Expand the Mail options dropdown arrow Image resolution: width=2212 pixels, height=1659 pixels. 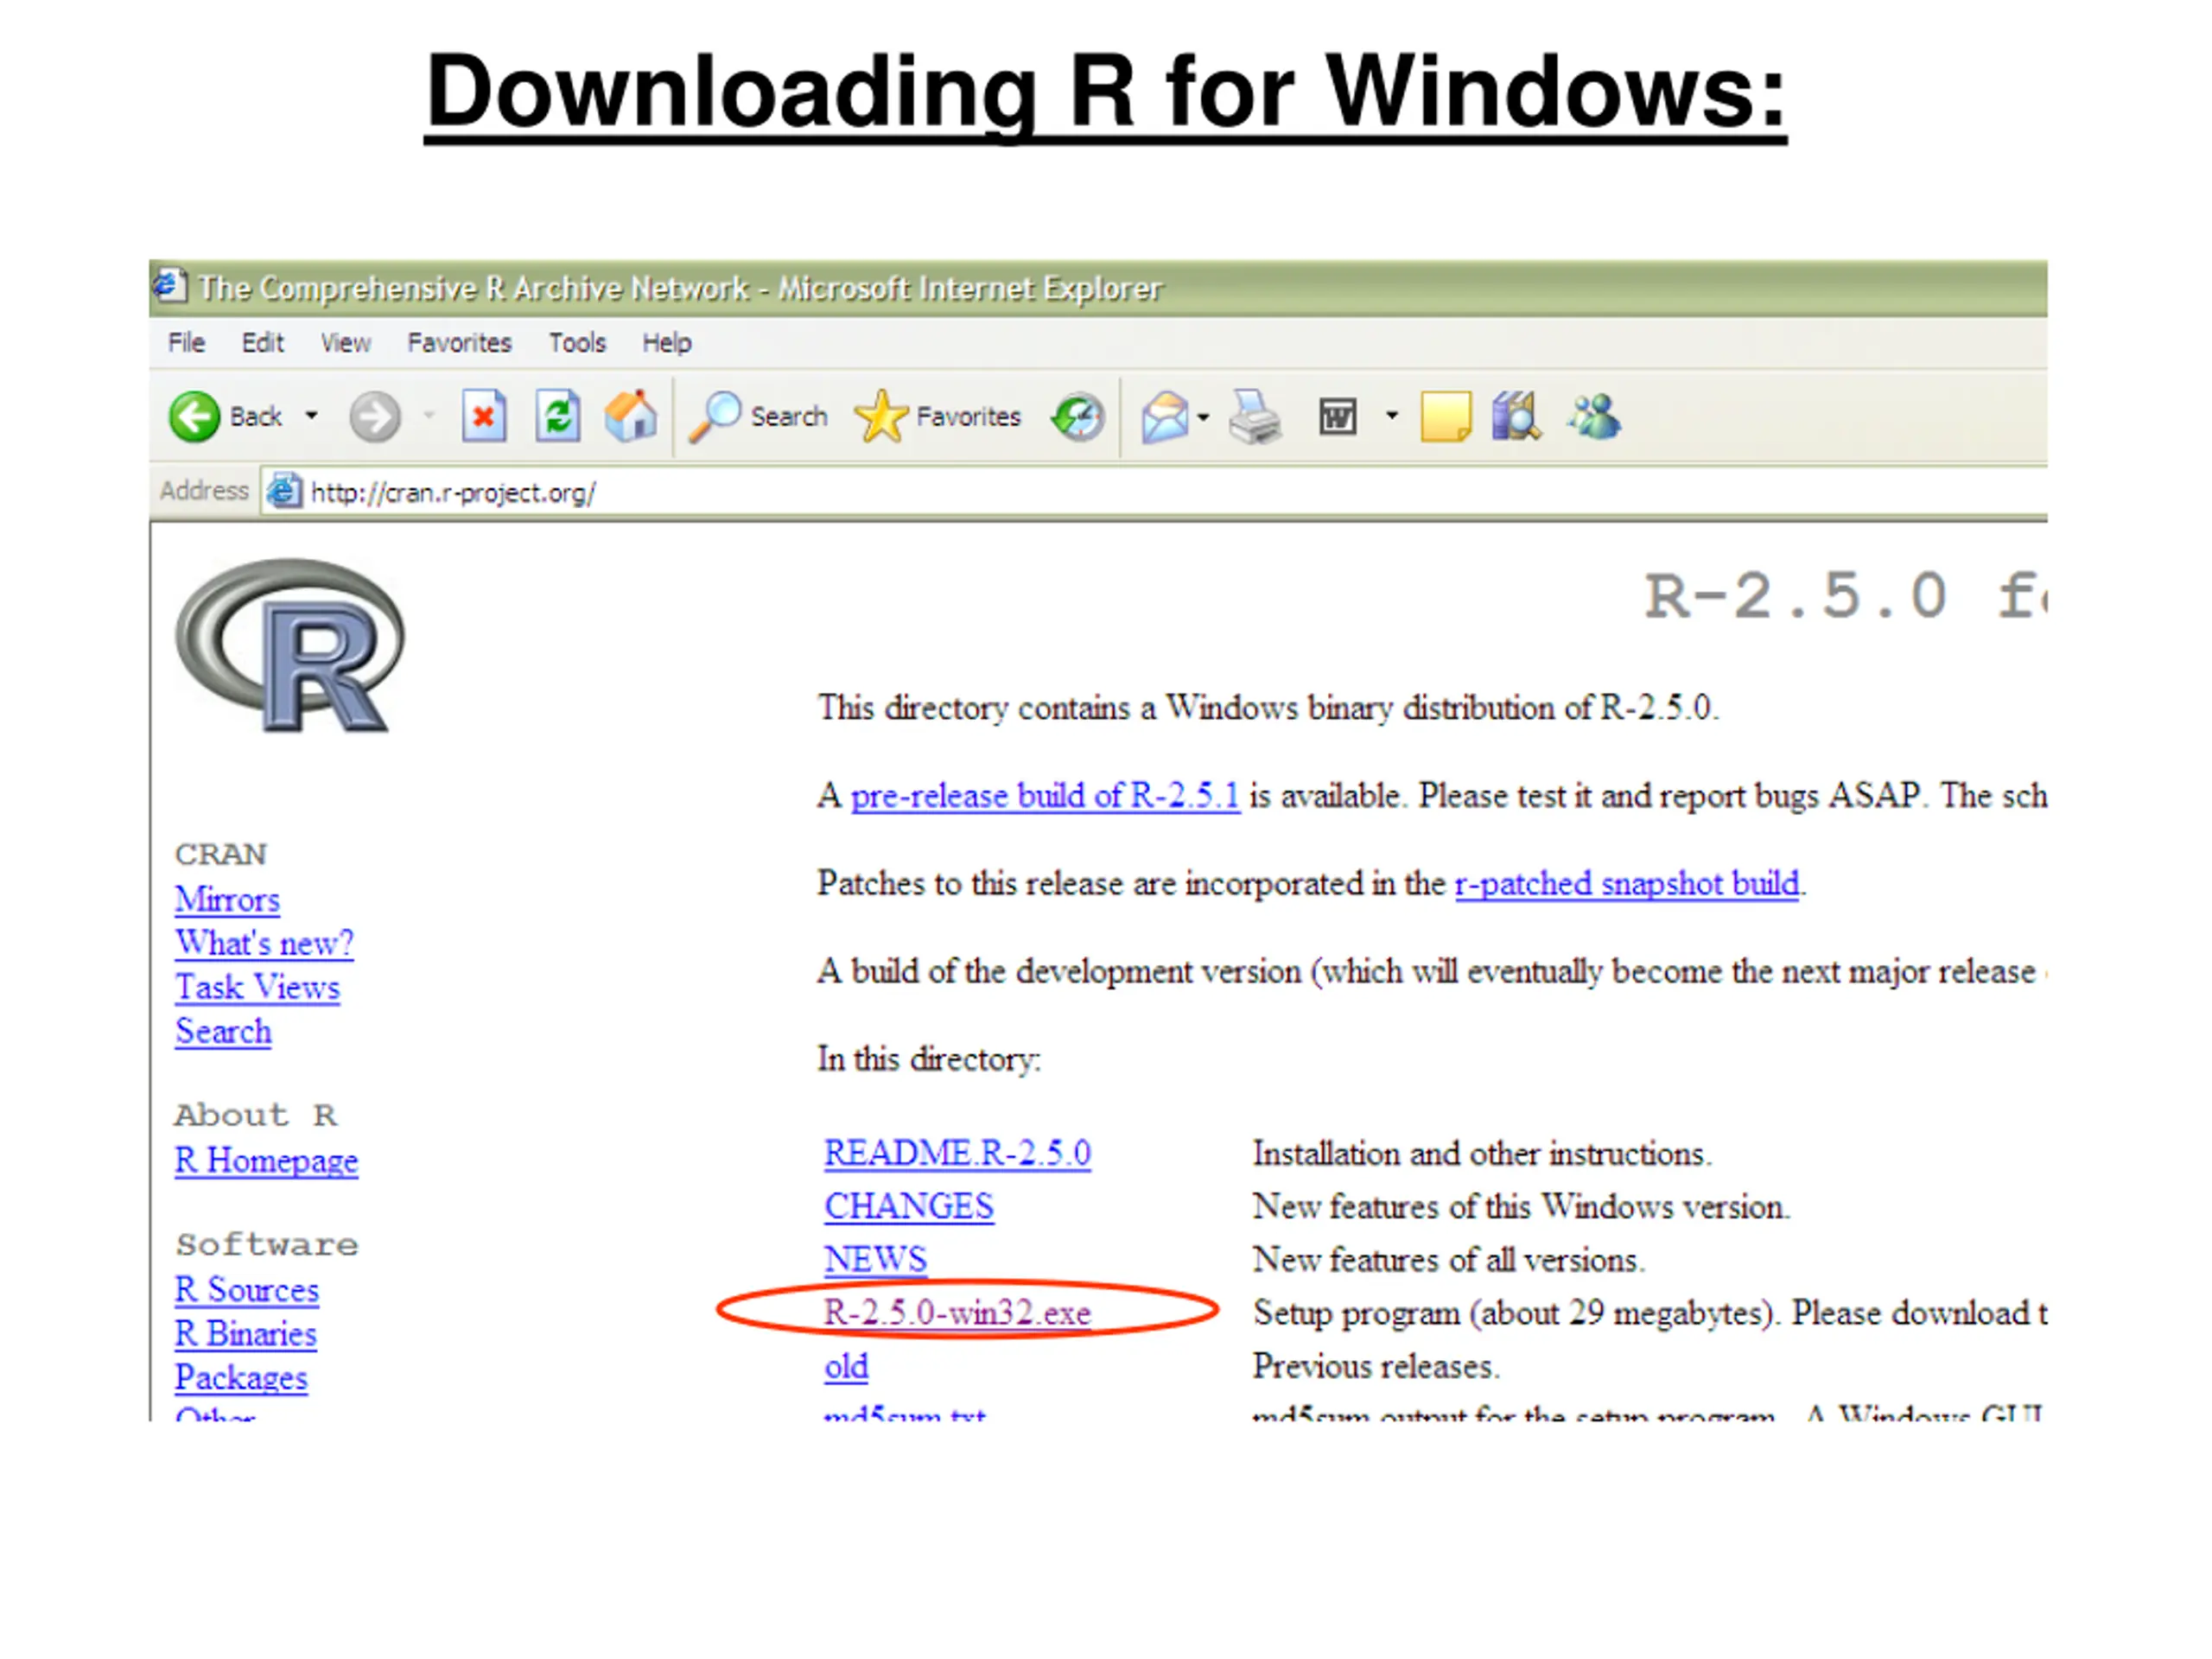tap(1203, 416)
